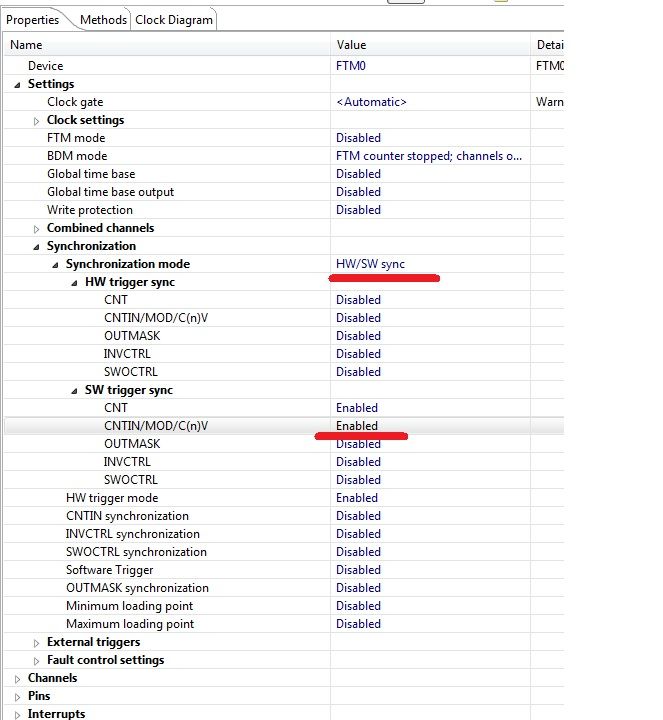Click SW trigger sync CNT Enabled value

357,408
